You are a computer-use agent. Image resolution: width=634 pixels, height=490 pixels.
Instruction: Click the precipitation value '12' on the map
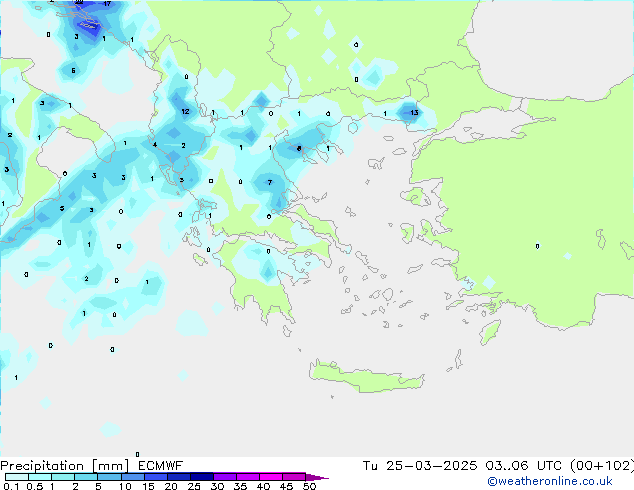(185, 111)
